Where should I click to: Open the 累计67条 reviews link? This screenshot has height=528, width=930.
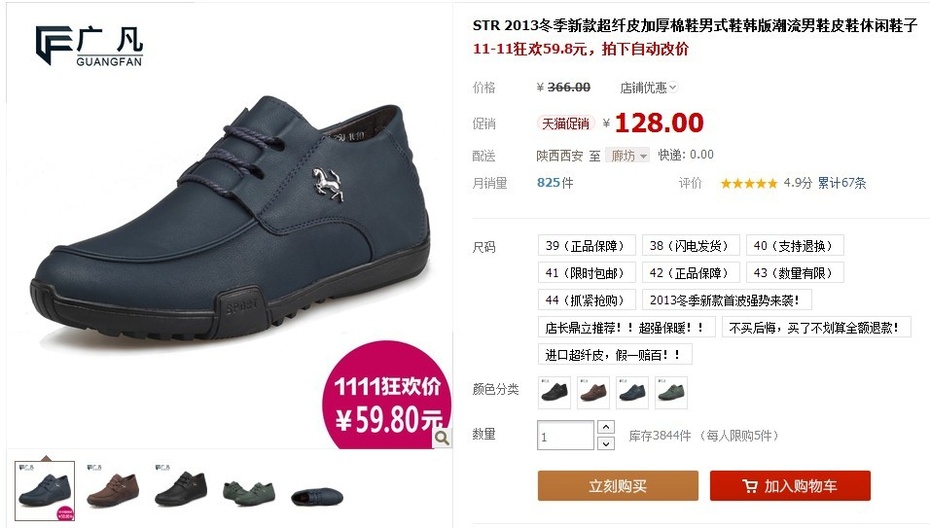click(842, 183)
